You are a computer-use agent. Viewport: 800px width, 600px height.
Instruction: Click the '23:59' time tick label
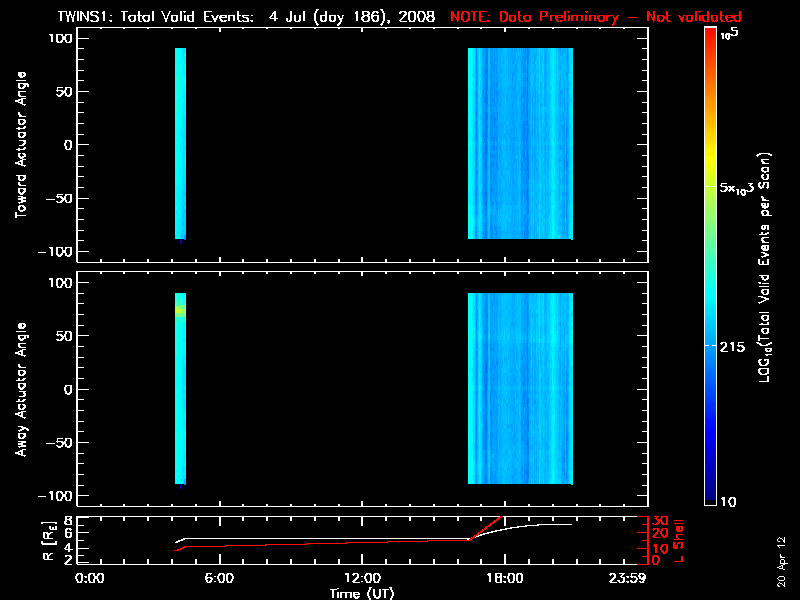point(628,578)
